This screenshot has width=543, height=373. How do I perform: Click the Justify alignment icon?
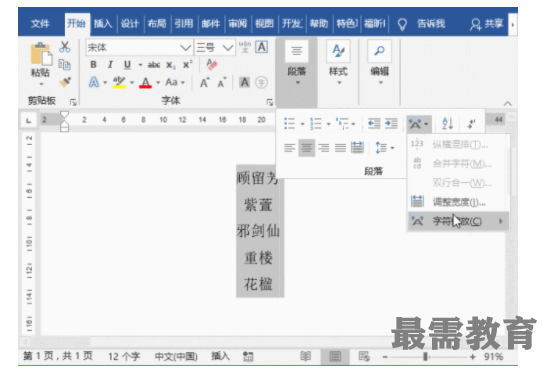340,148
